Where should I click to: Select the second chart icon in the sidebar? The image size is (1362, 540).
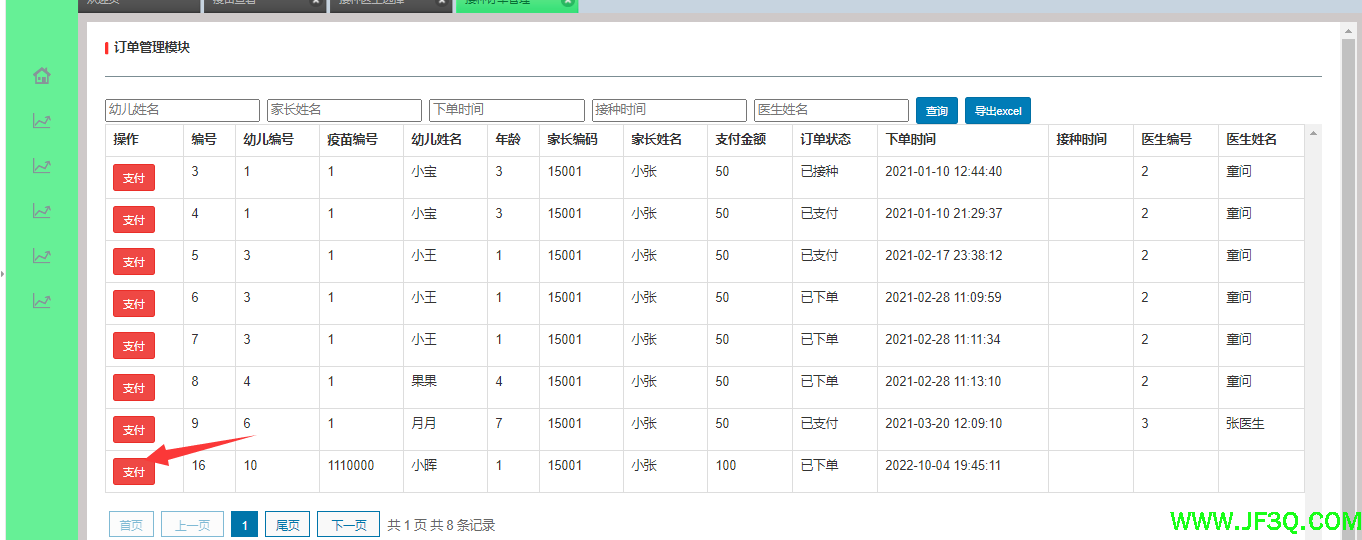pyautogui.click(x=41, y=166)
